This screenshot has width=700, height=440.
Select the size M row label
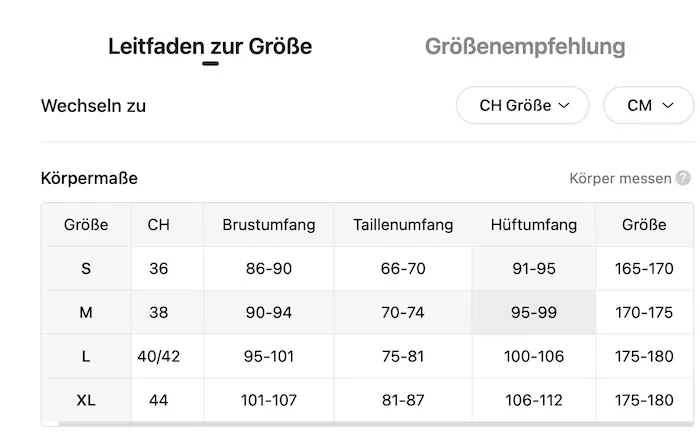[86, 312]
